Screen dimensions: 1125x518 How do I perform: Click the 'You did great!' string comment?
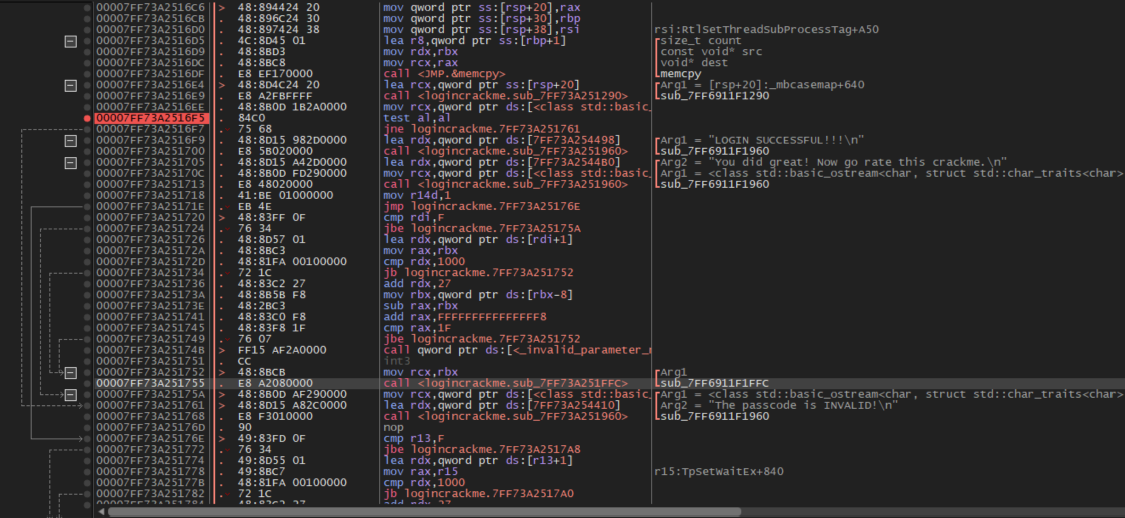[832, 163]
